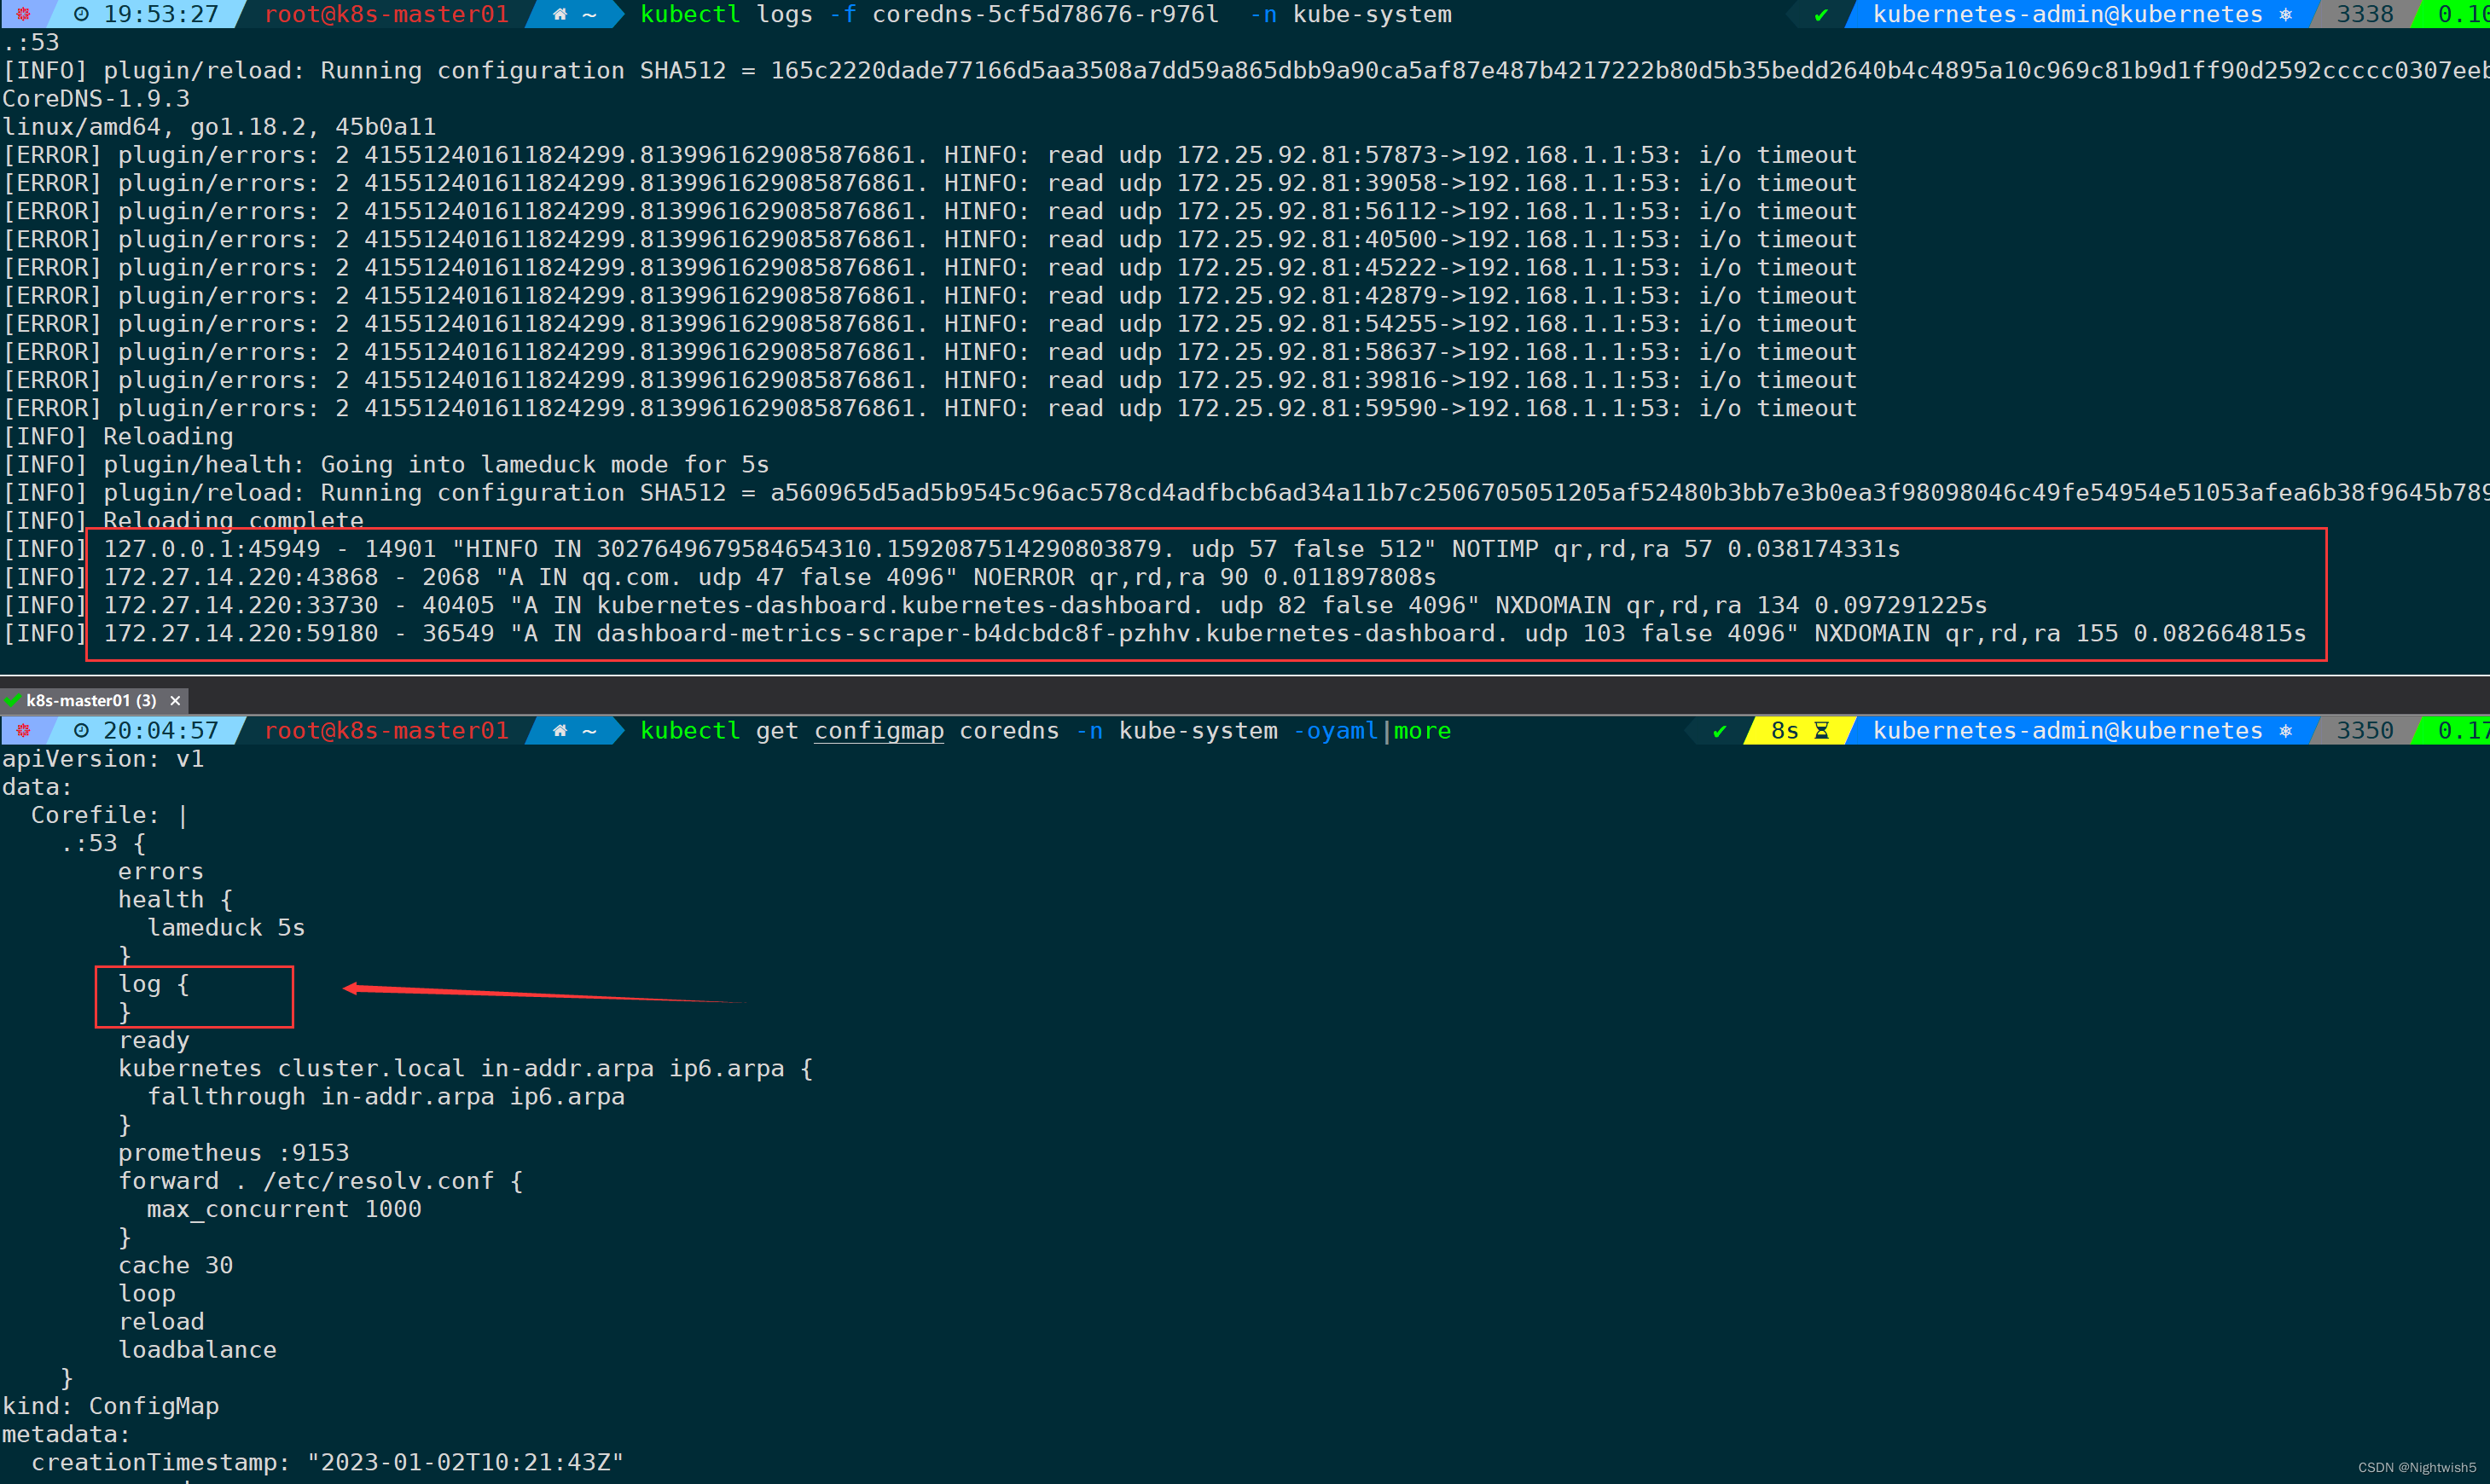Screen dimensions: 2490x1484
Task: Close the k8s-master01 (3) session tab
Action: pyautogui.click(x=175, y=701)
